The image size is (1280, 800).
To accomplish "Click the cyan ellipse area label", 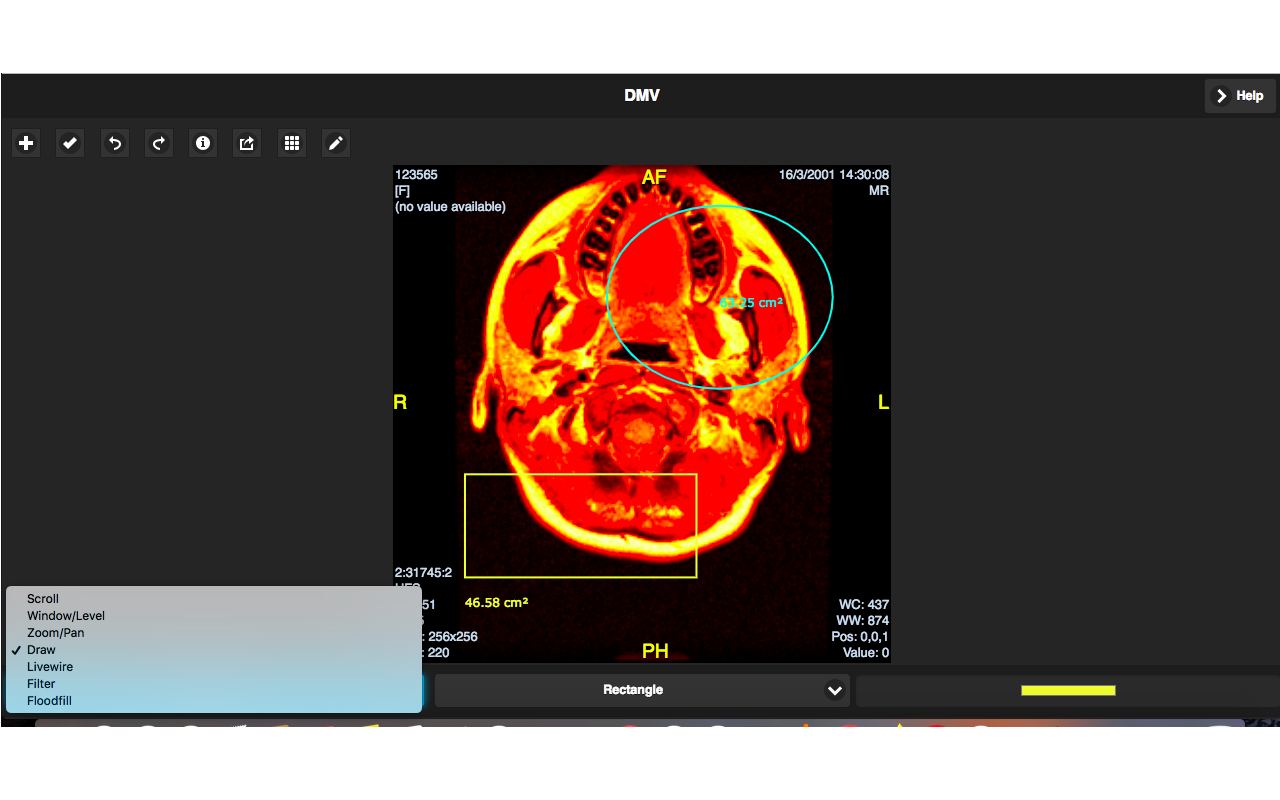I will click(x=751, y=302).
